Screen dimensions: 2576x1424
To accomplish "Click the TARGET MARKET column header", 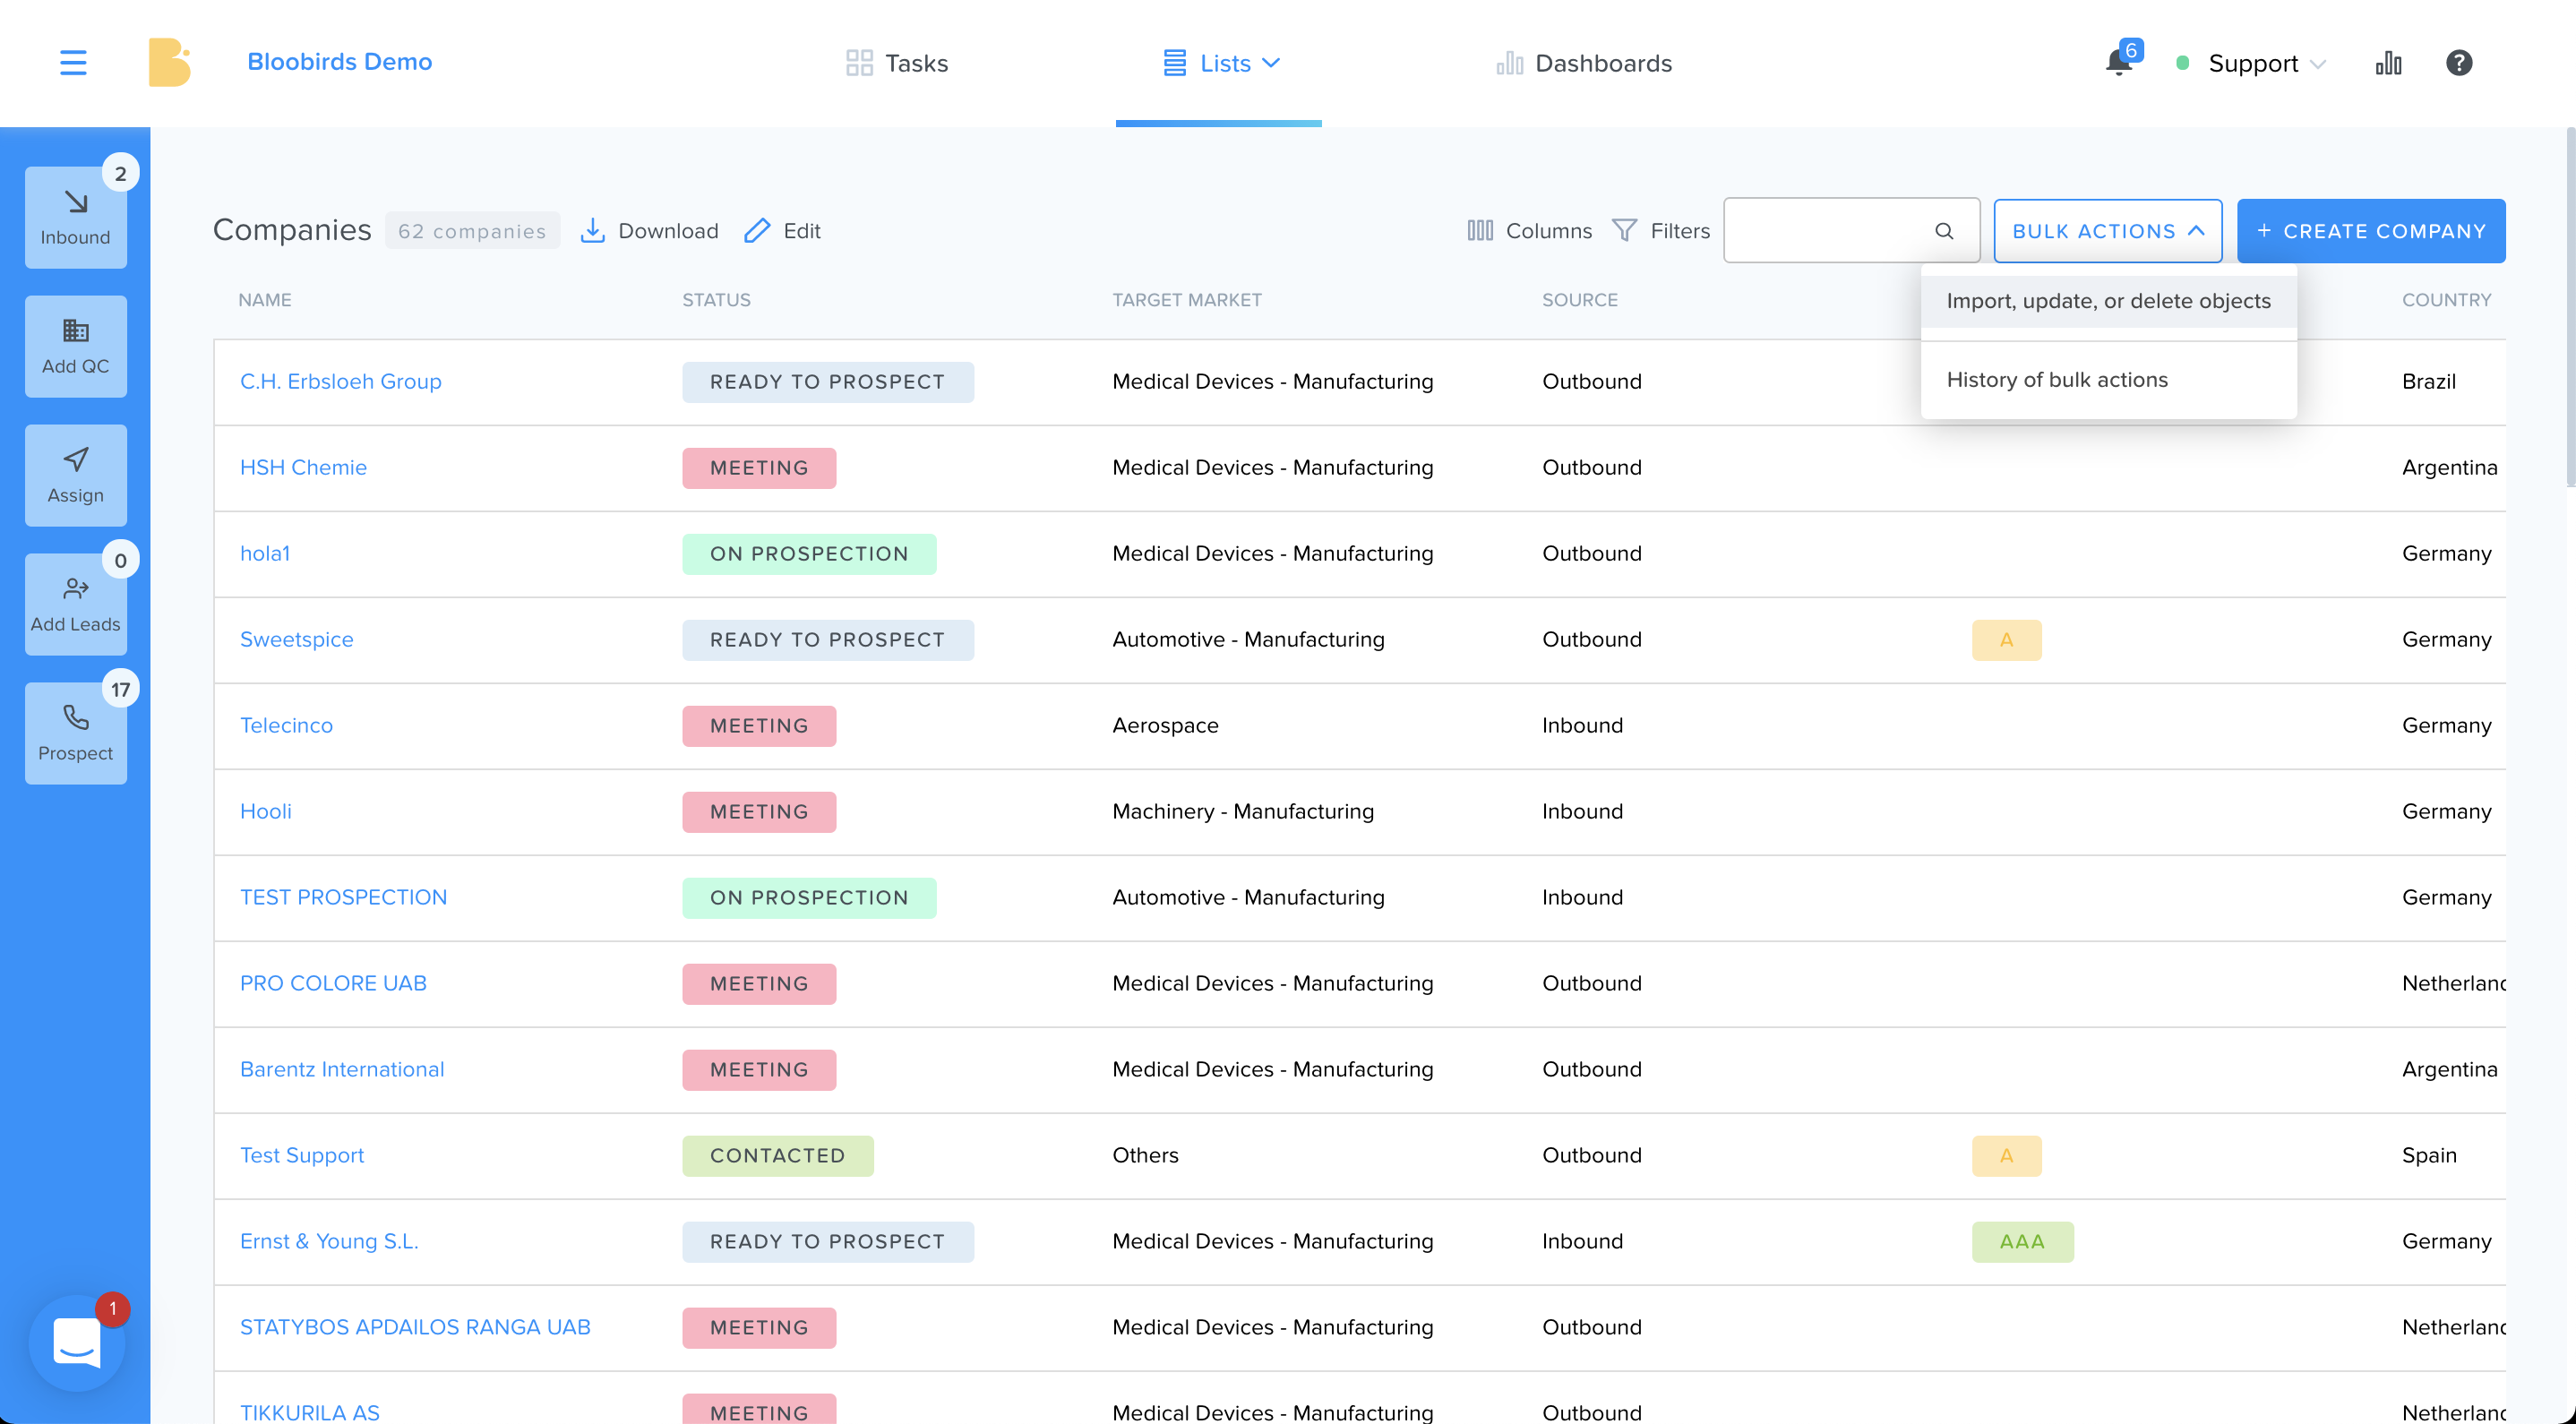I will 1187,300.
